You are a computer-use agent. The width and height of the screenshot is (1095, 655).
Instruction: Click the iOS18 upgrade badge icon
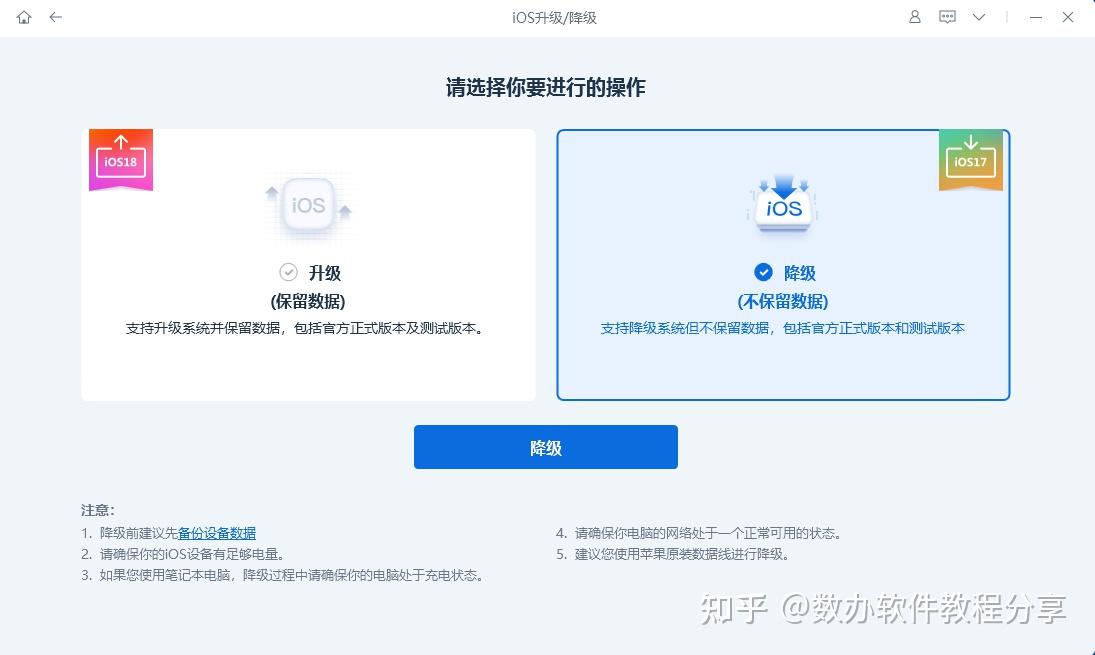click(120, 158)
